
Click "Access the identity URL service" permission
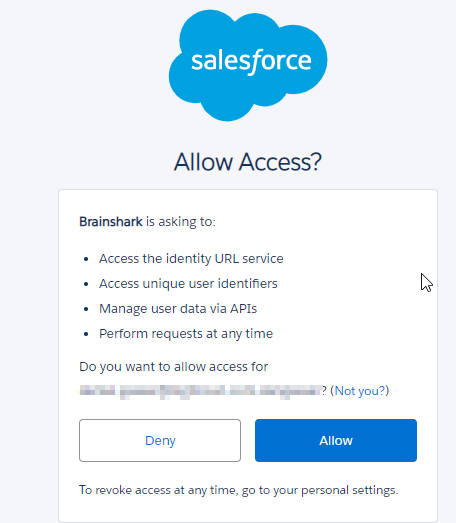coord(191,259)
